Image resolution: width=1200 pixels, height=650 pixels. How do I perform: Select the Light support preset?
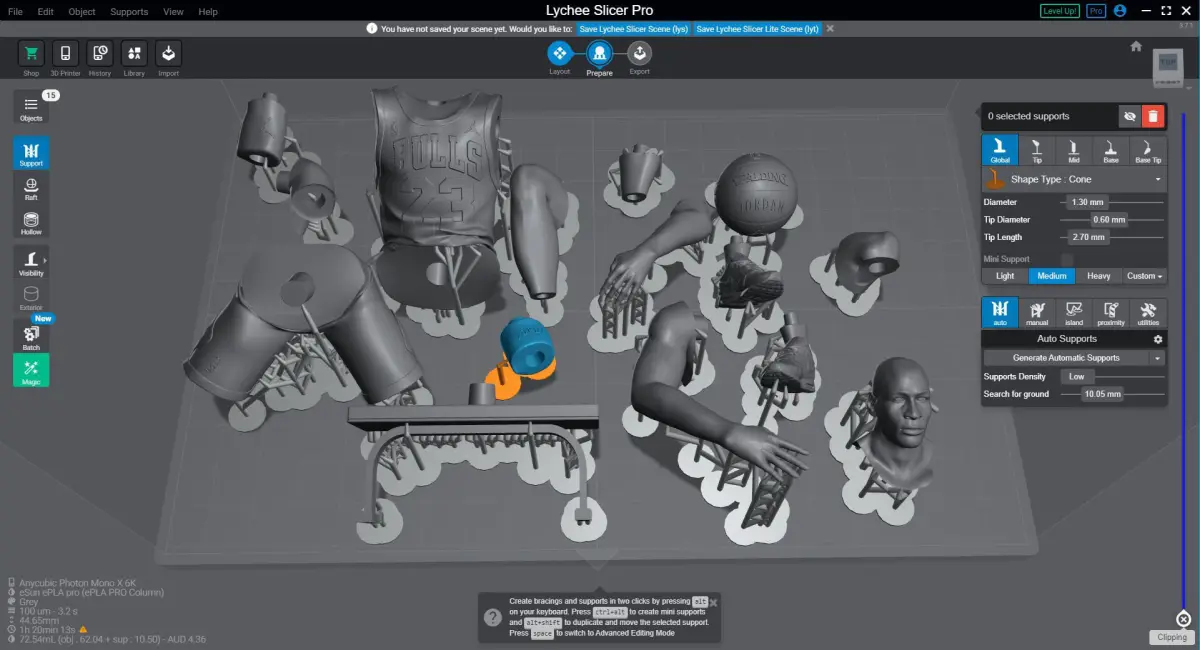tap(1005, 276)
